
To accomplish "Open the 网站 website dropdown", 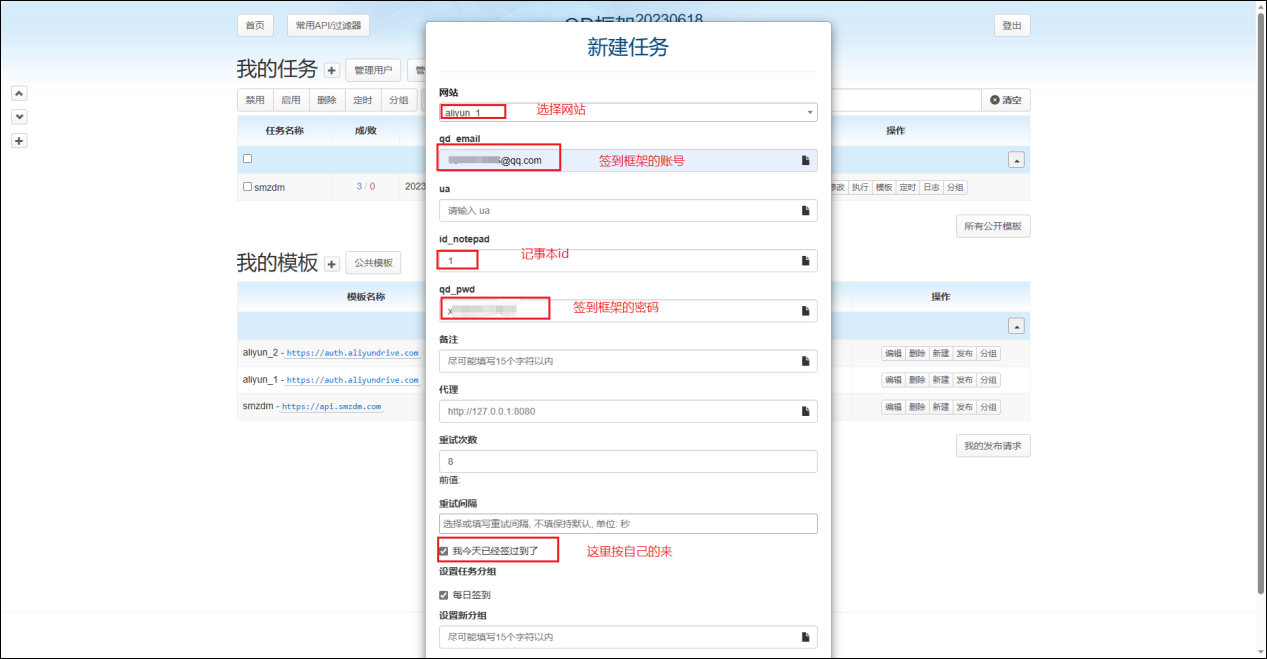I will pos(628,113).
